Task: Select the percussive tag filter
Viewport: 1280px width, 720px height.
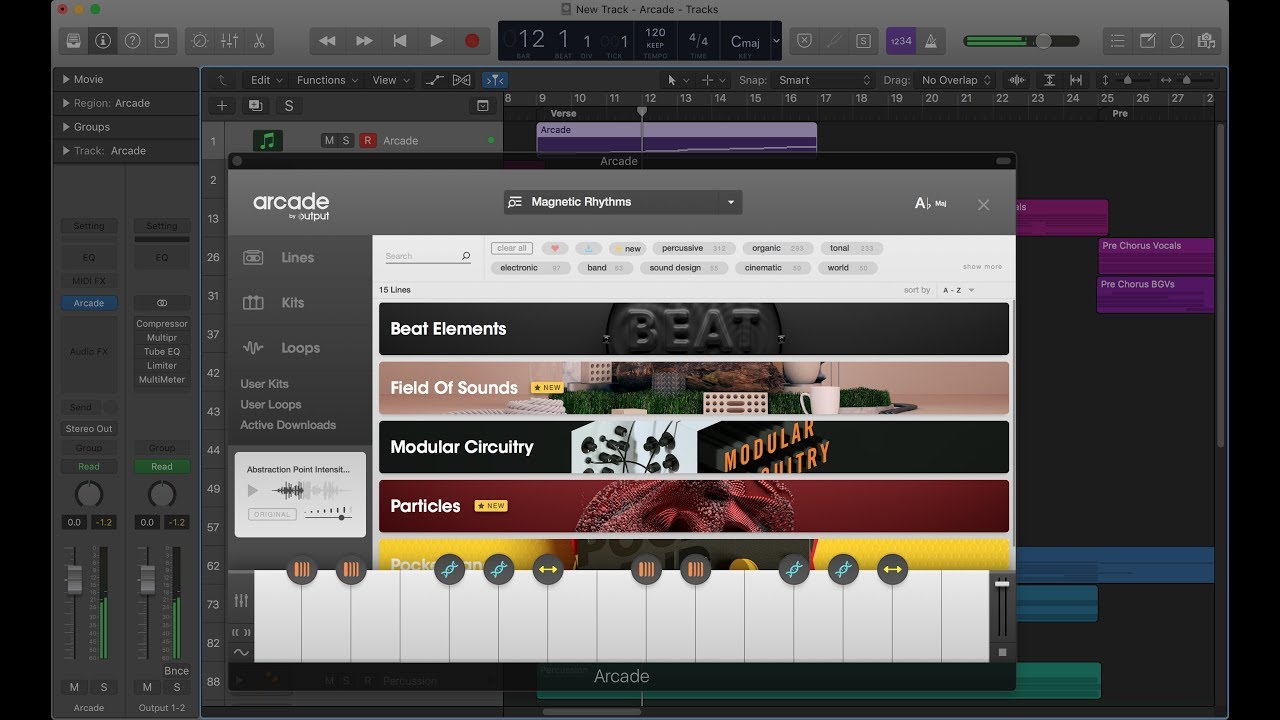Action: 693,248
